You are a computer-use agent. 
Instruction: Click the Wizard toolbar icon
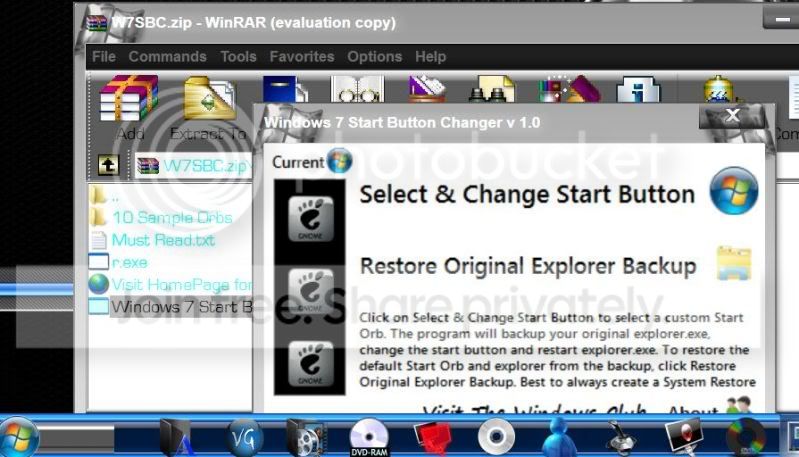(569, 90)
